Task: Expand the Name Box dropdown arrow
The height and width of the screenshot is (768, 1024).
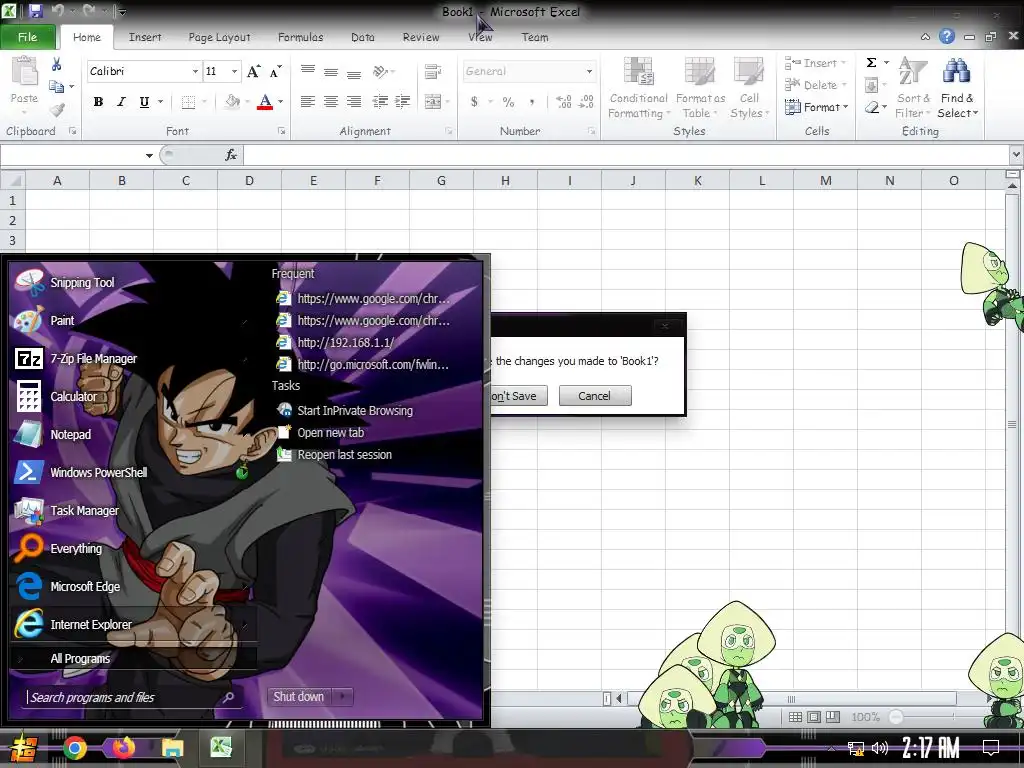Action: pyautogui.click(x=149, y=155)
